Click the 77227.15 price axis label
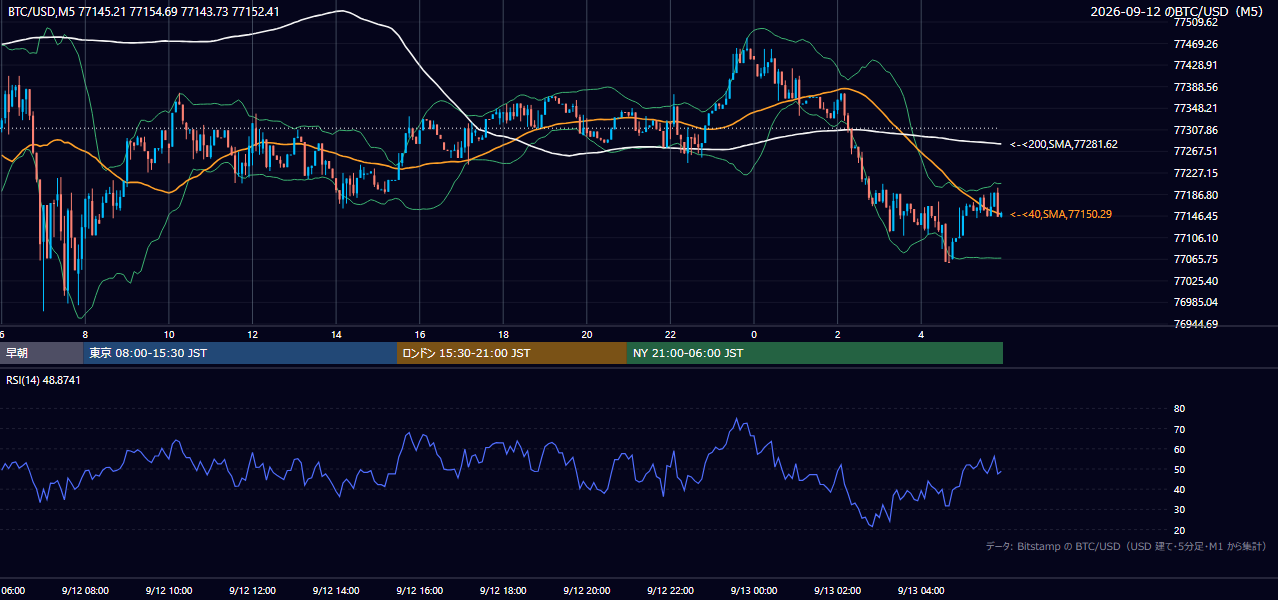Screen dimensions: 1278x600 [x=1196, y=173]
